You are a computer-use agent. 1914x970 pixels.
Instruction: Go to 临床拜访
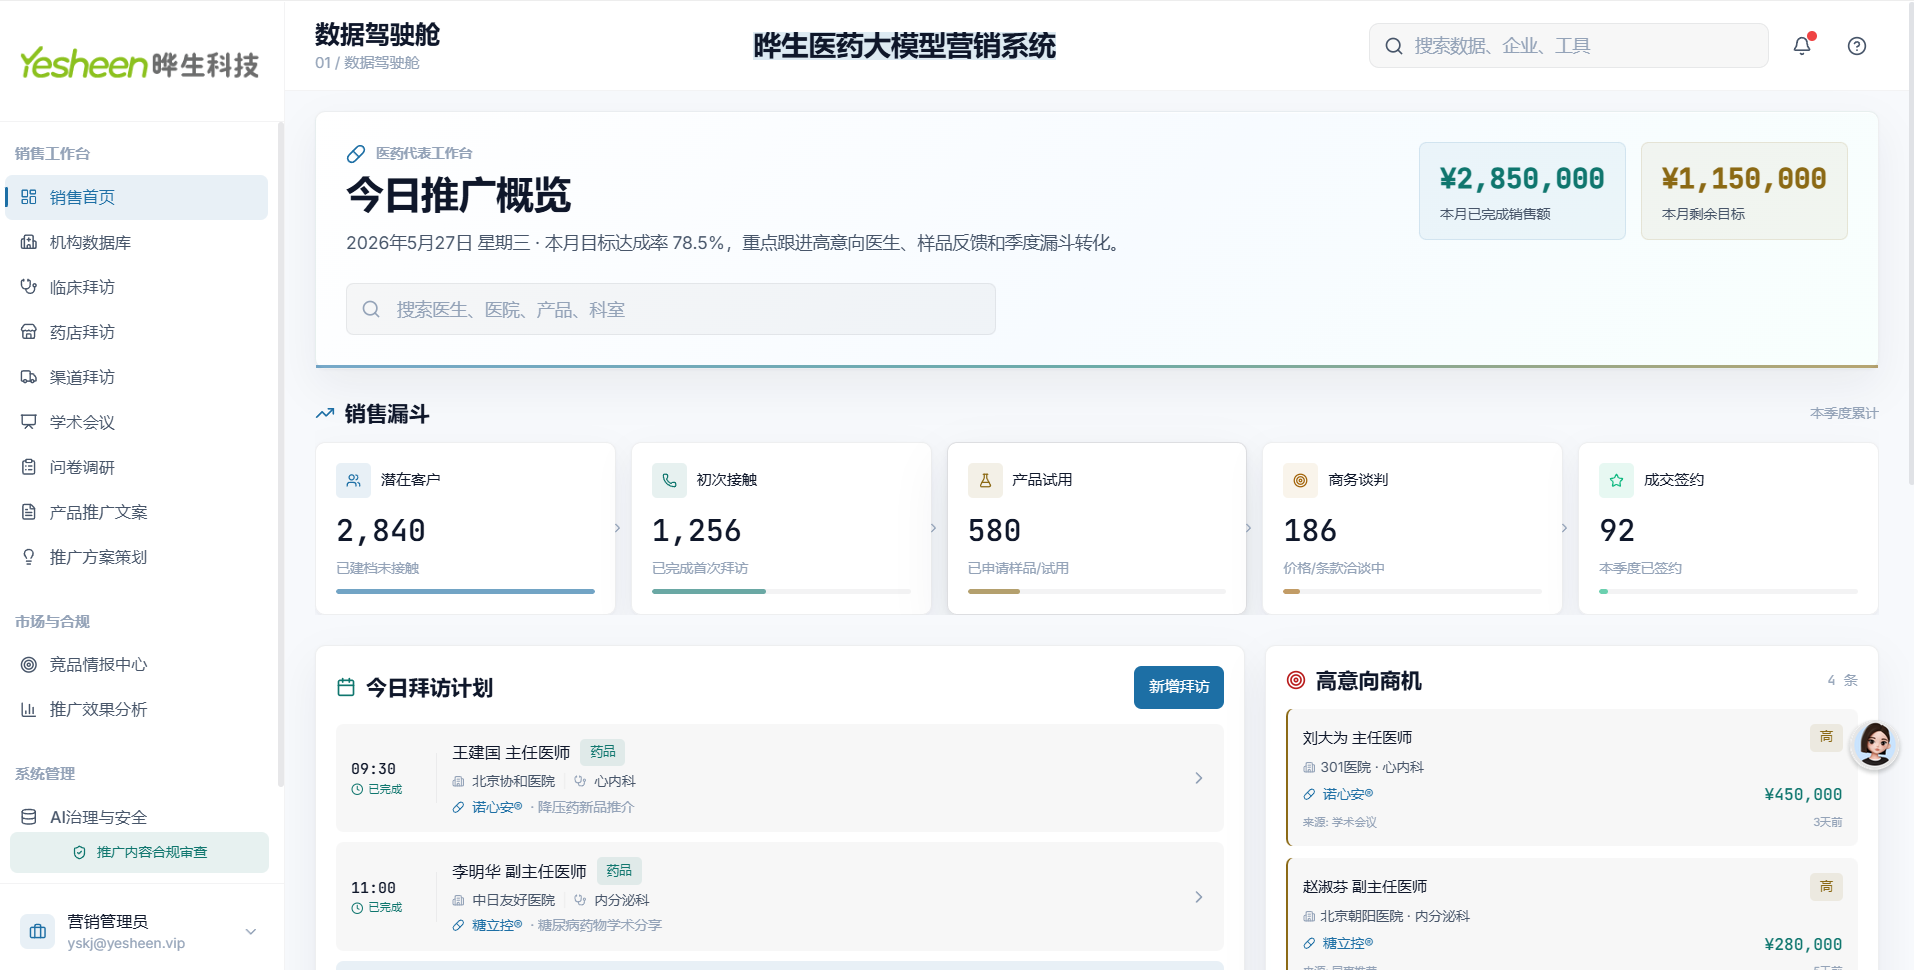tap(137, 287)
